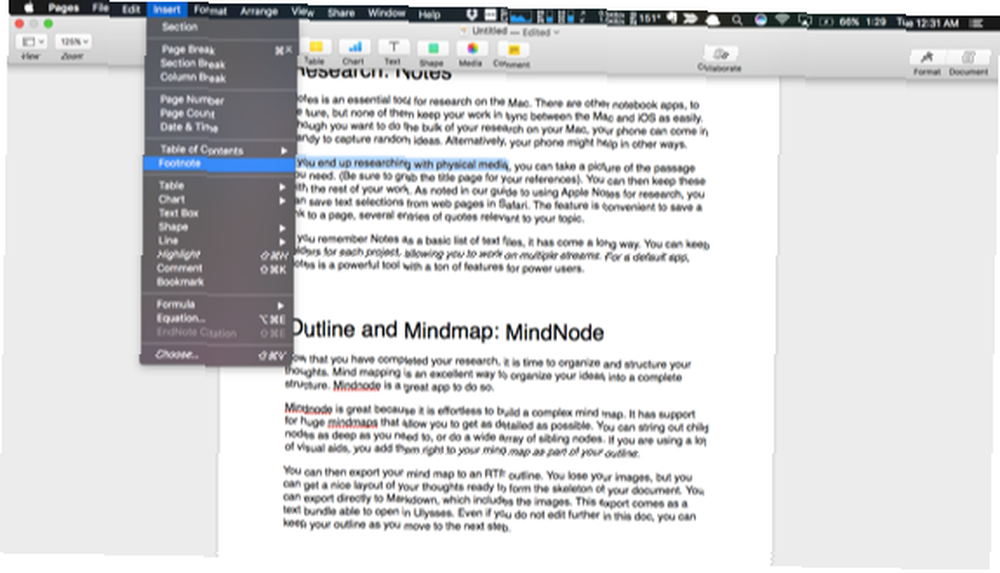The height and width of the screenshot is (573, 1000).
Task: Select Column Break menu item
Action: click(x=220, y=77)
